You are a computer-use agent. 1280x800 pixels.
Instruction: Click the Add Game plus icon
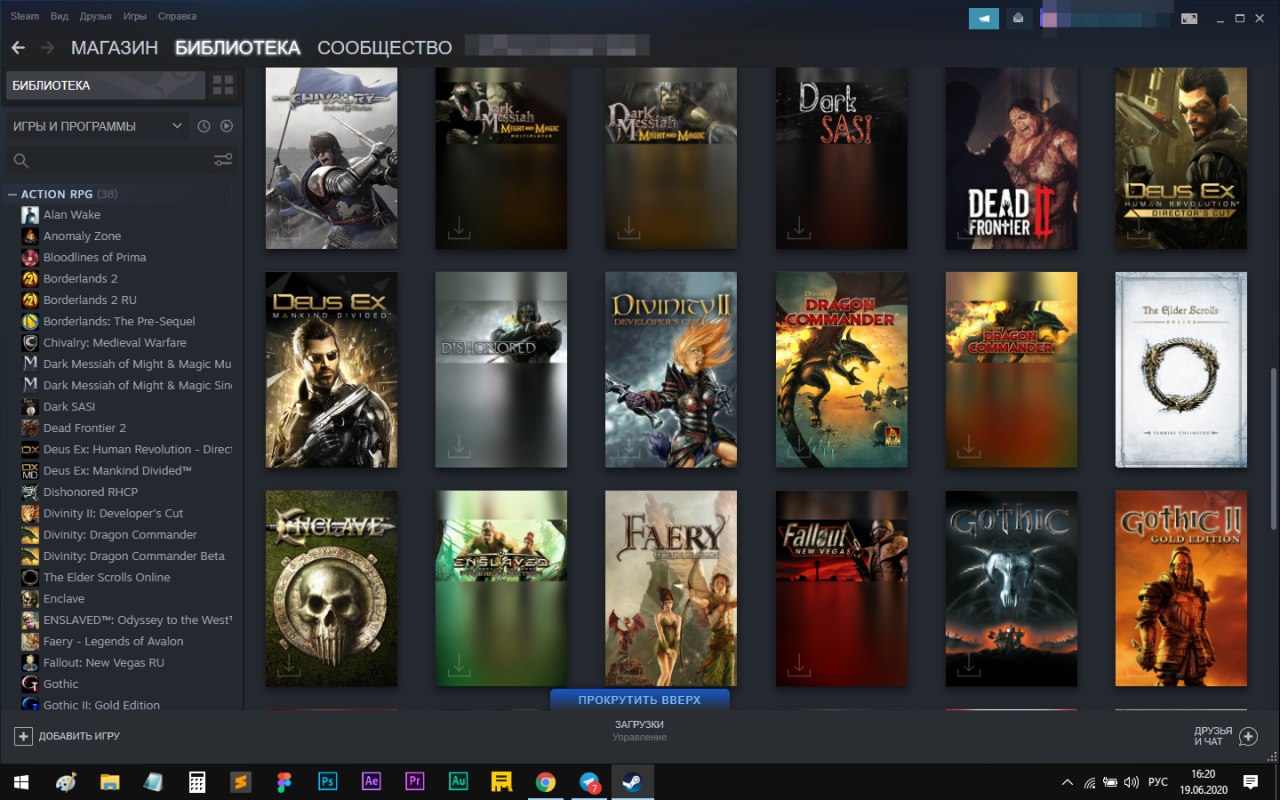point(23,736)
